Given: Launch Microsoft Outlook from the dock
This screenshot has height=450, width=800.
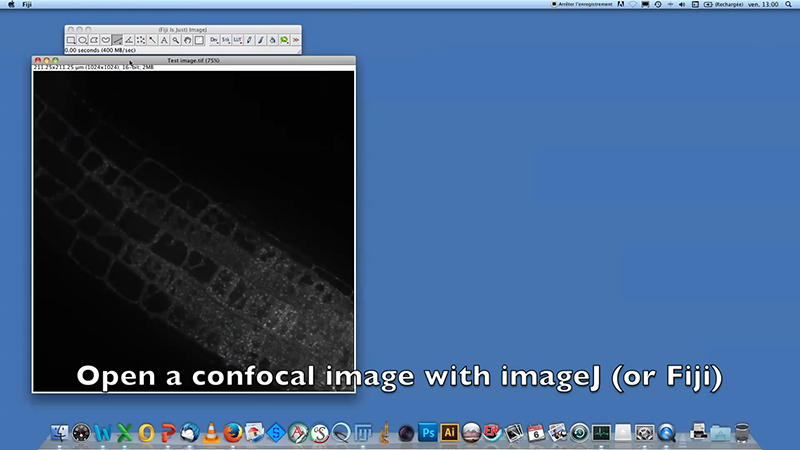Looking at the screenshot, I should pos(146,433).
